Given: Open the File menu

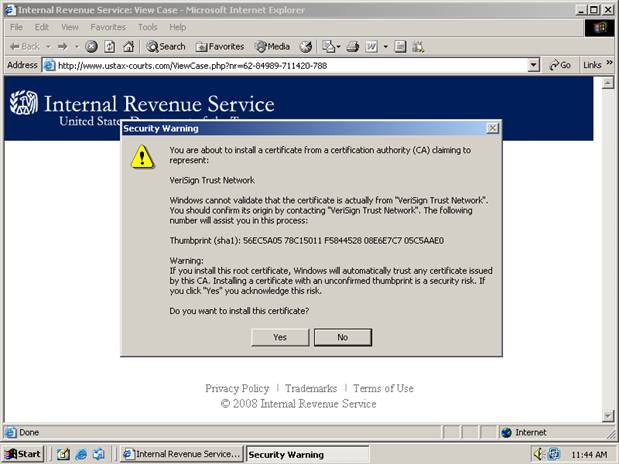Looking at the screenshot, I should click(16, 27).
